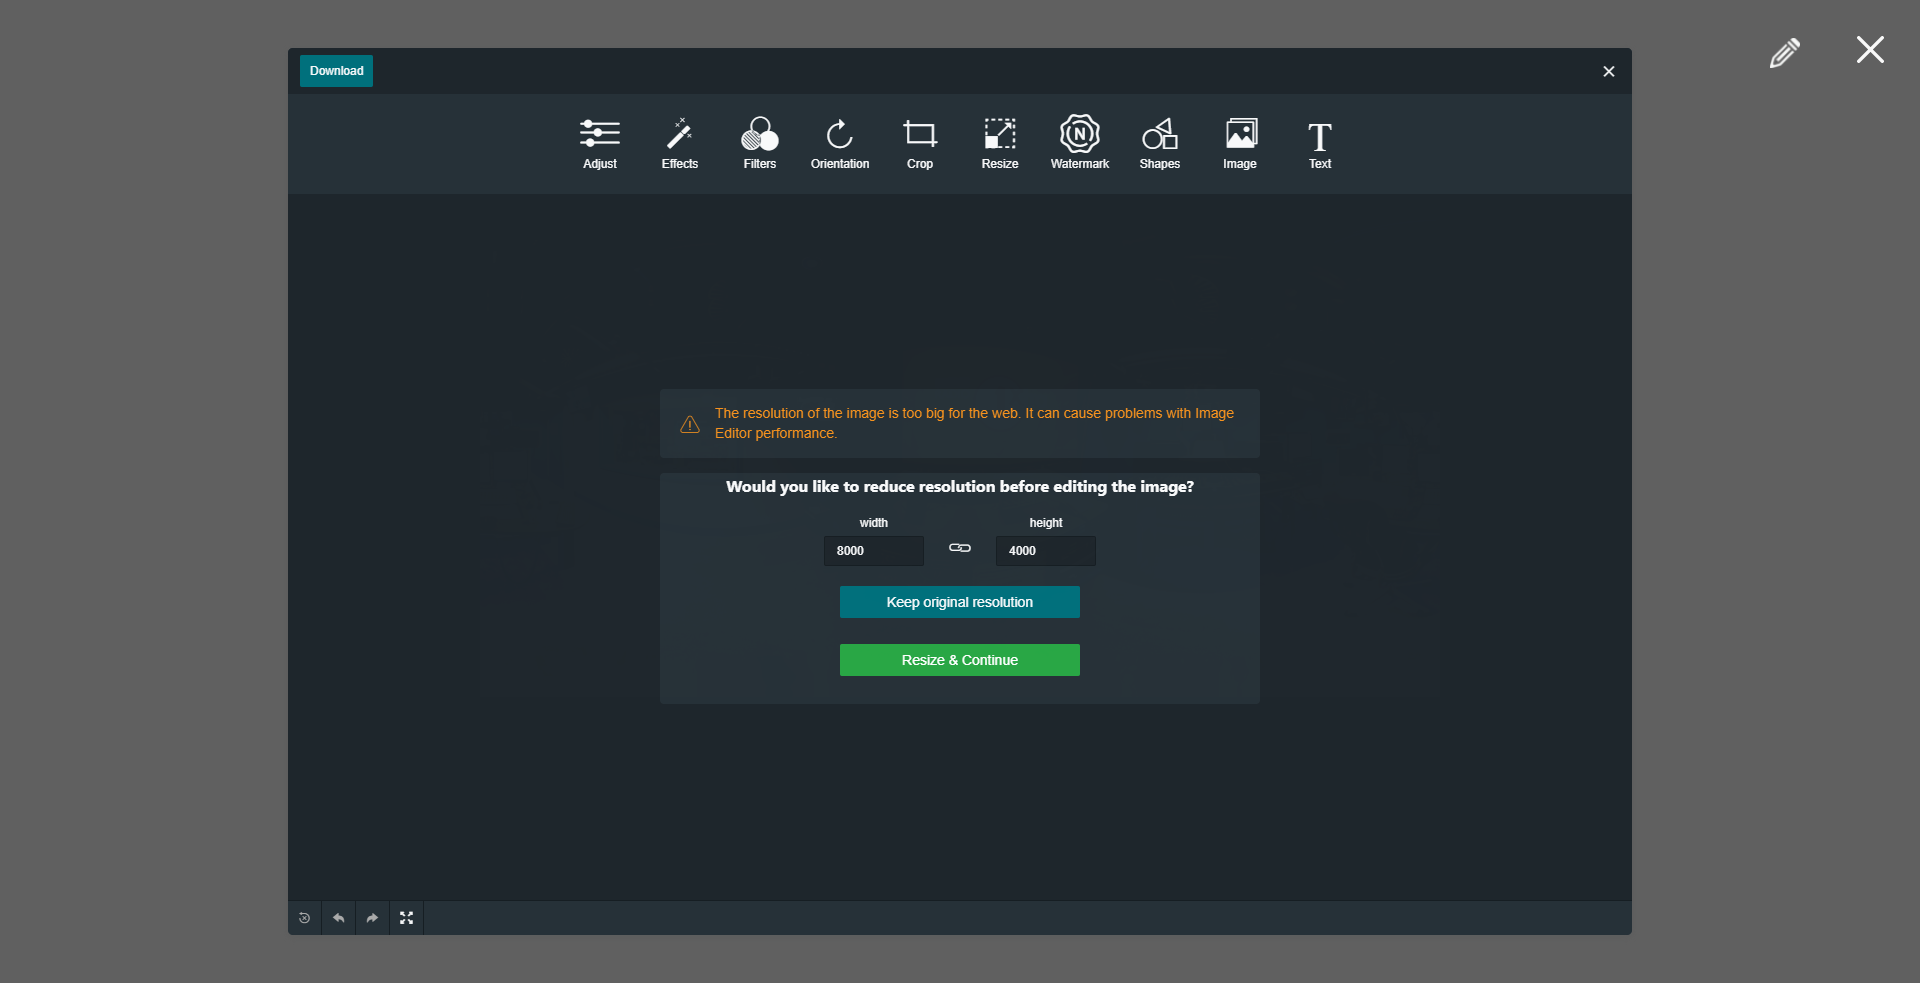Click the pencil edit icon outside the editor
This screenshot has width=1920, height=983.
pyautogui.click(x=1786, y=52)
